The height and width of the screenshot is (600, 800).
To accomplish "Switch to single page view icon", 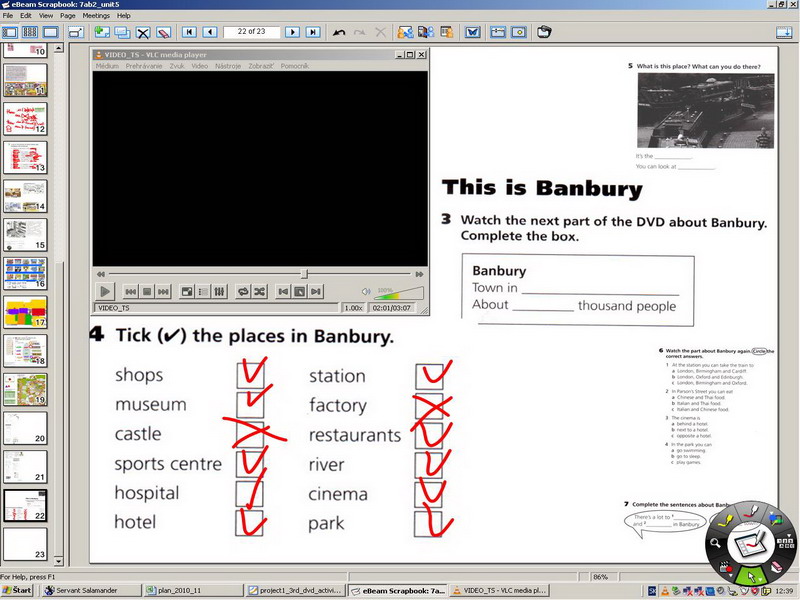I will click(x=10, y=32).
